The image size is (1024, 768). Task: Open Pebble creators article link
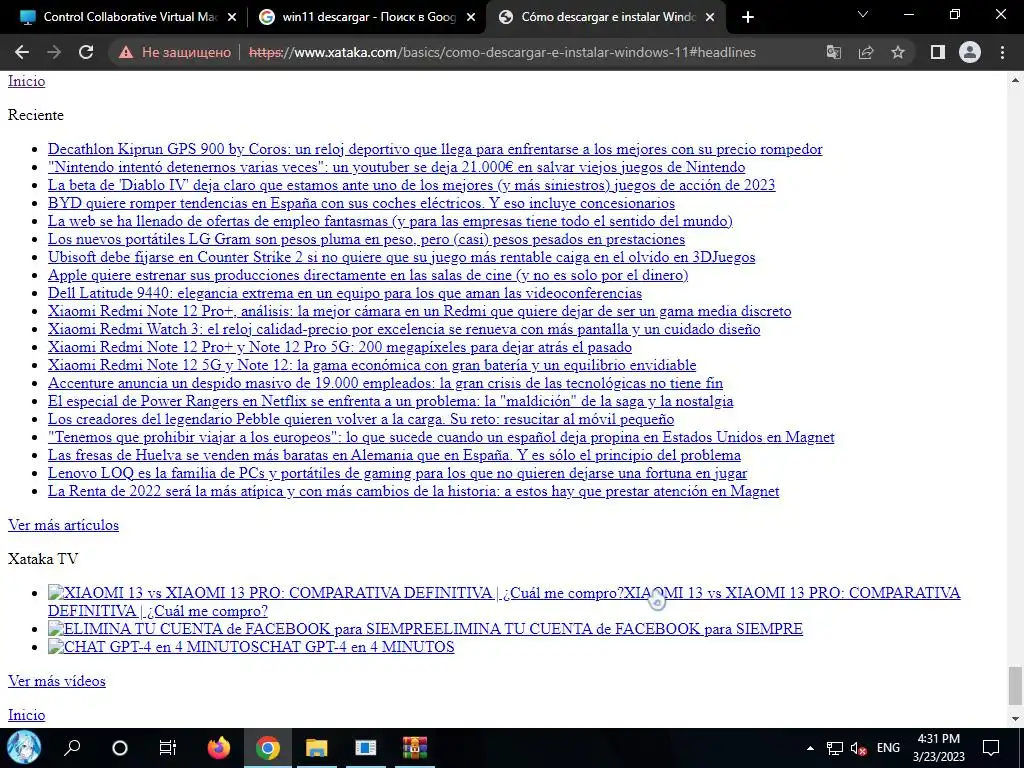point(360,419)
